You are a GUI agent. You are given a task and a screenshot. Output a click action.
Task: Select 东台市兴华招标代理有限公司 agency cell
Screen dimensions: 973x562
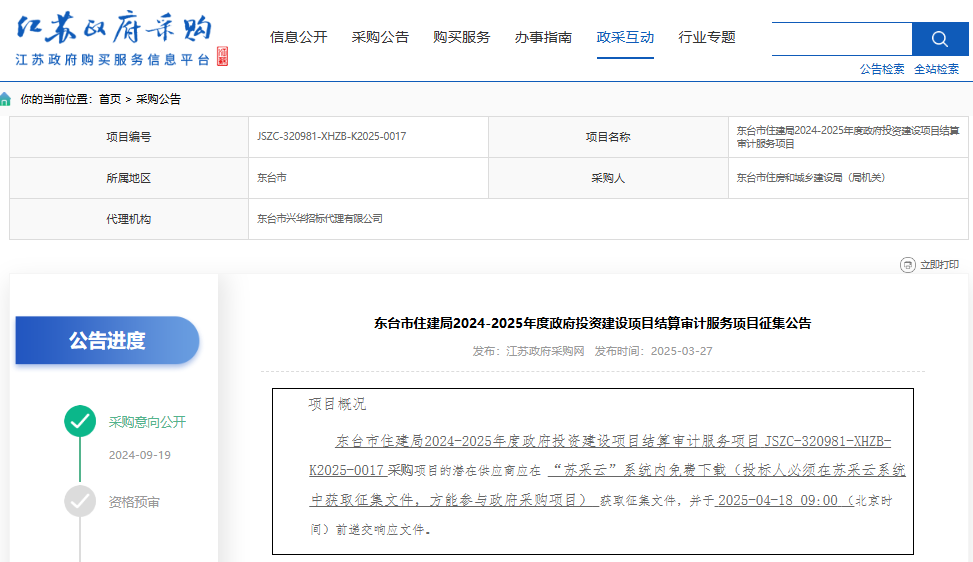click(608, 219)
